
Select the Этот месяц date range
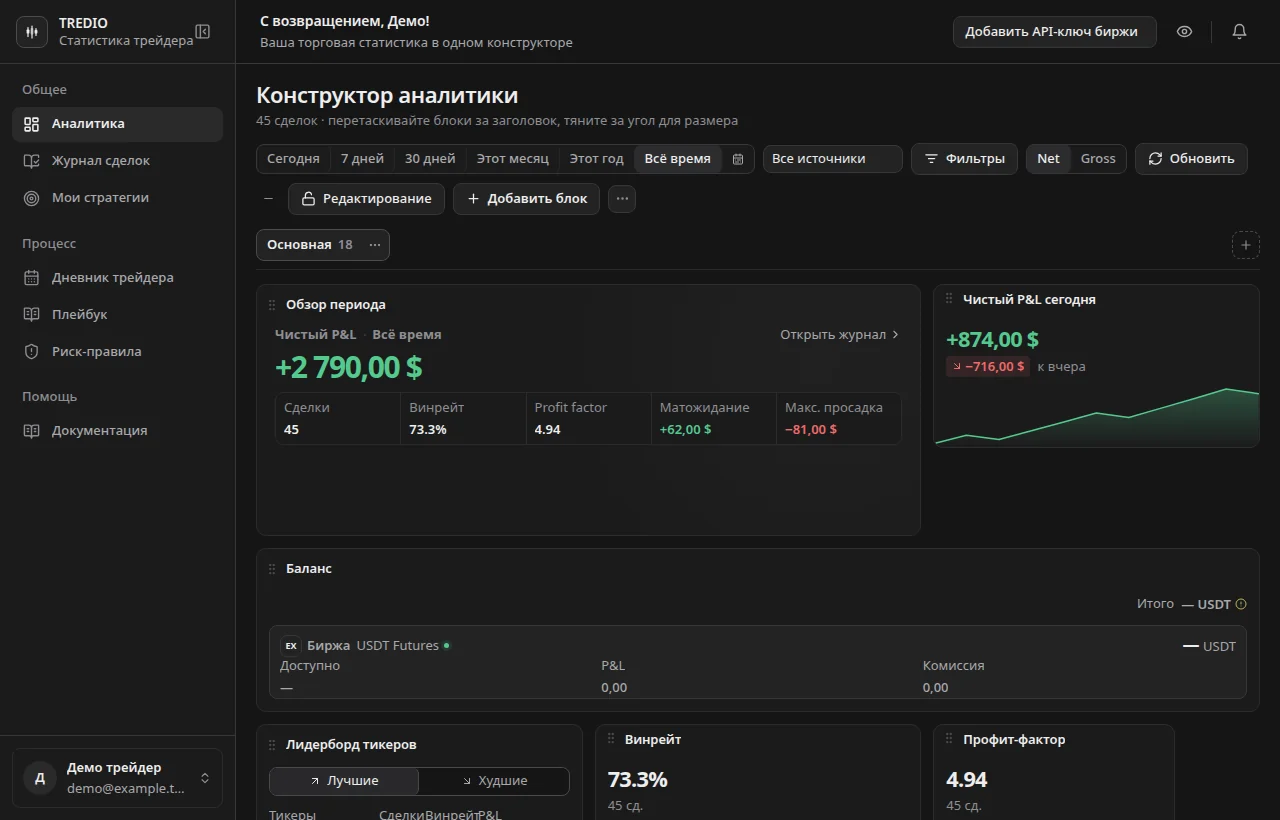pyautogui.click(x=513, y=159)
